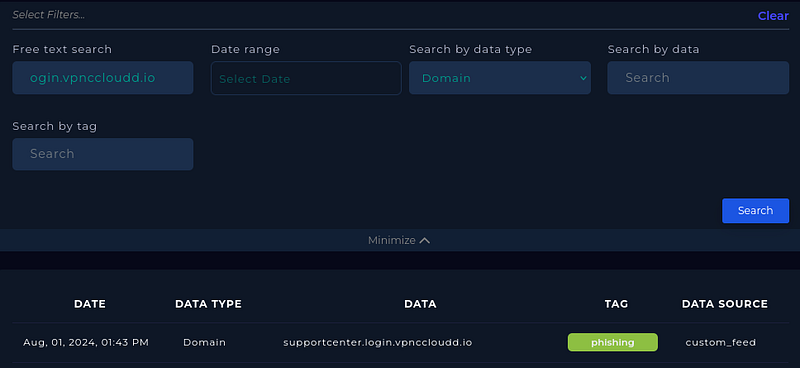Image resolution: width=800 pixels, height=368 pixels.
Task: Collapse the filter panel via Minimize
Action: (399, 240)
